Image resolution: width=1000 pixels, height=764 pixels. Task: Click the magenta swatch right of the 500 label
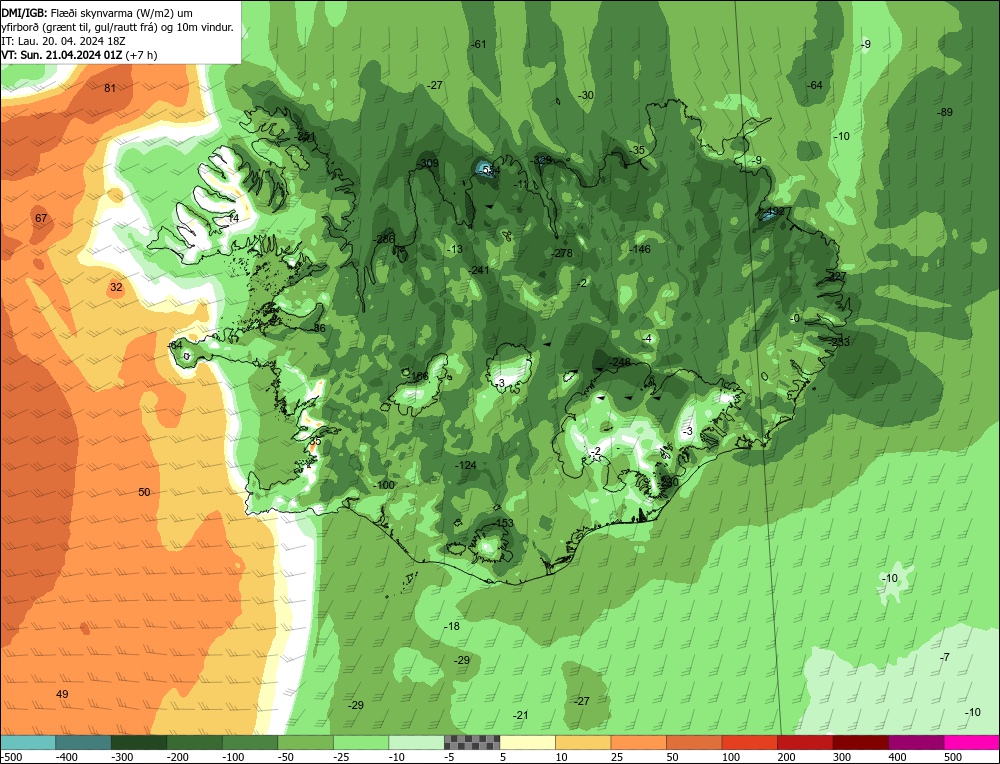click(x=972, y=743)
